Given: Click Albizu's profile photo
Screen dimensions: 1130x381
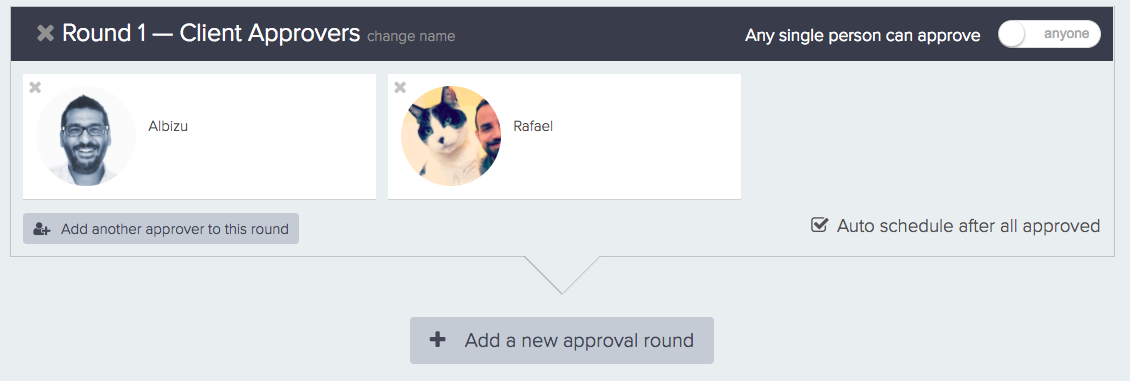Looking at the screenshot, I should [x=86, y=136].
